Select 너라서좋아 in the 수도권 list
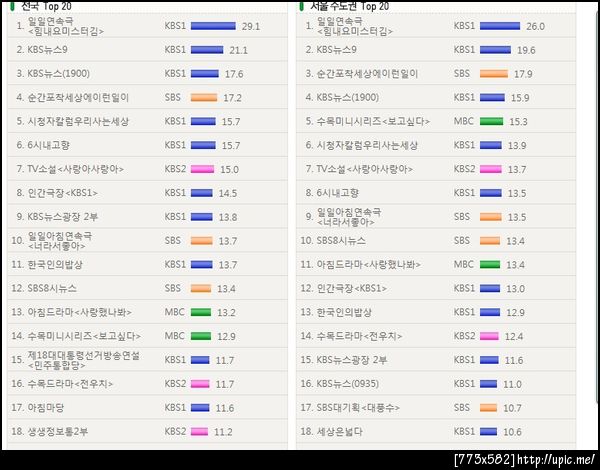Screen dimensions: 600x470 346,222
